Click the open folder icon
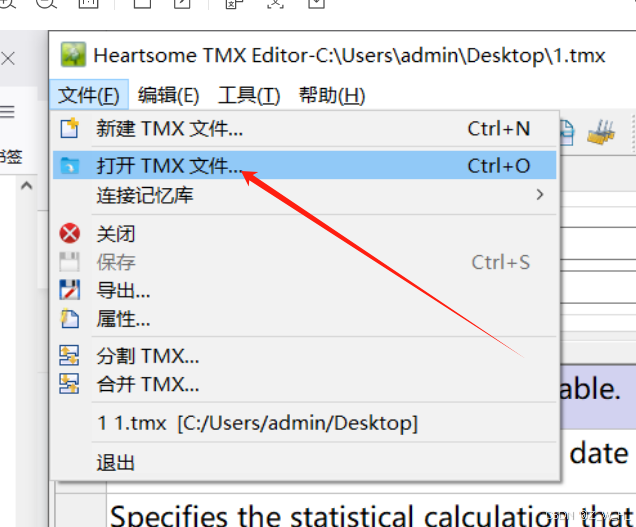 (70, 165)
